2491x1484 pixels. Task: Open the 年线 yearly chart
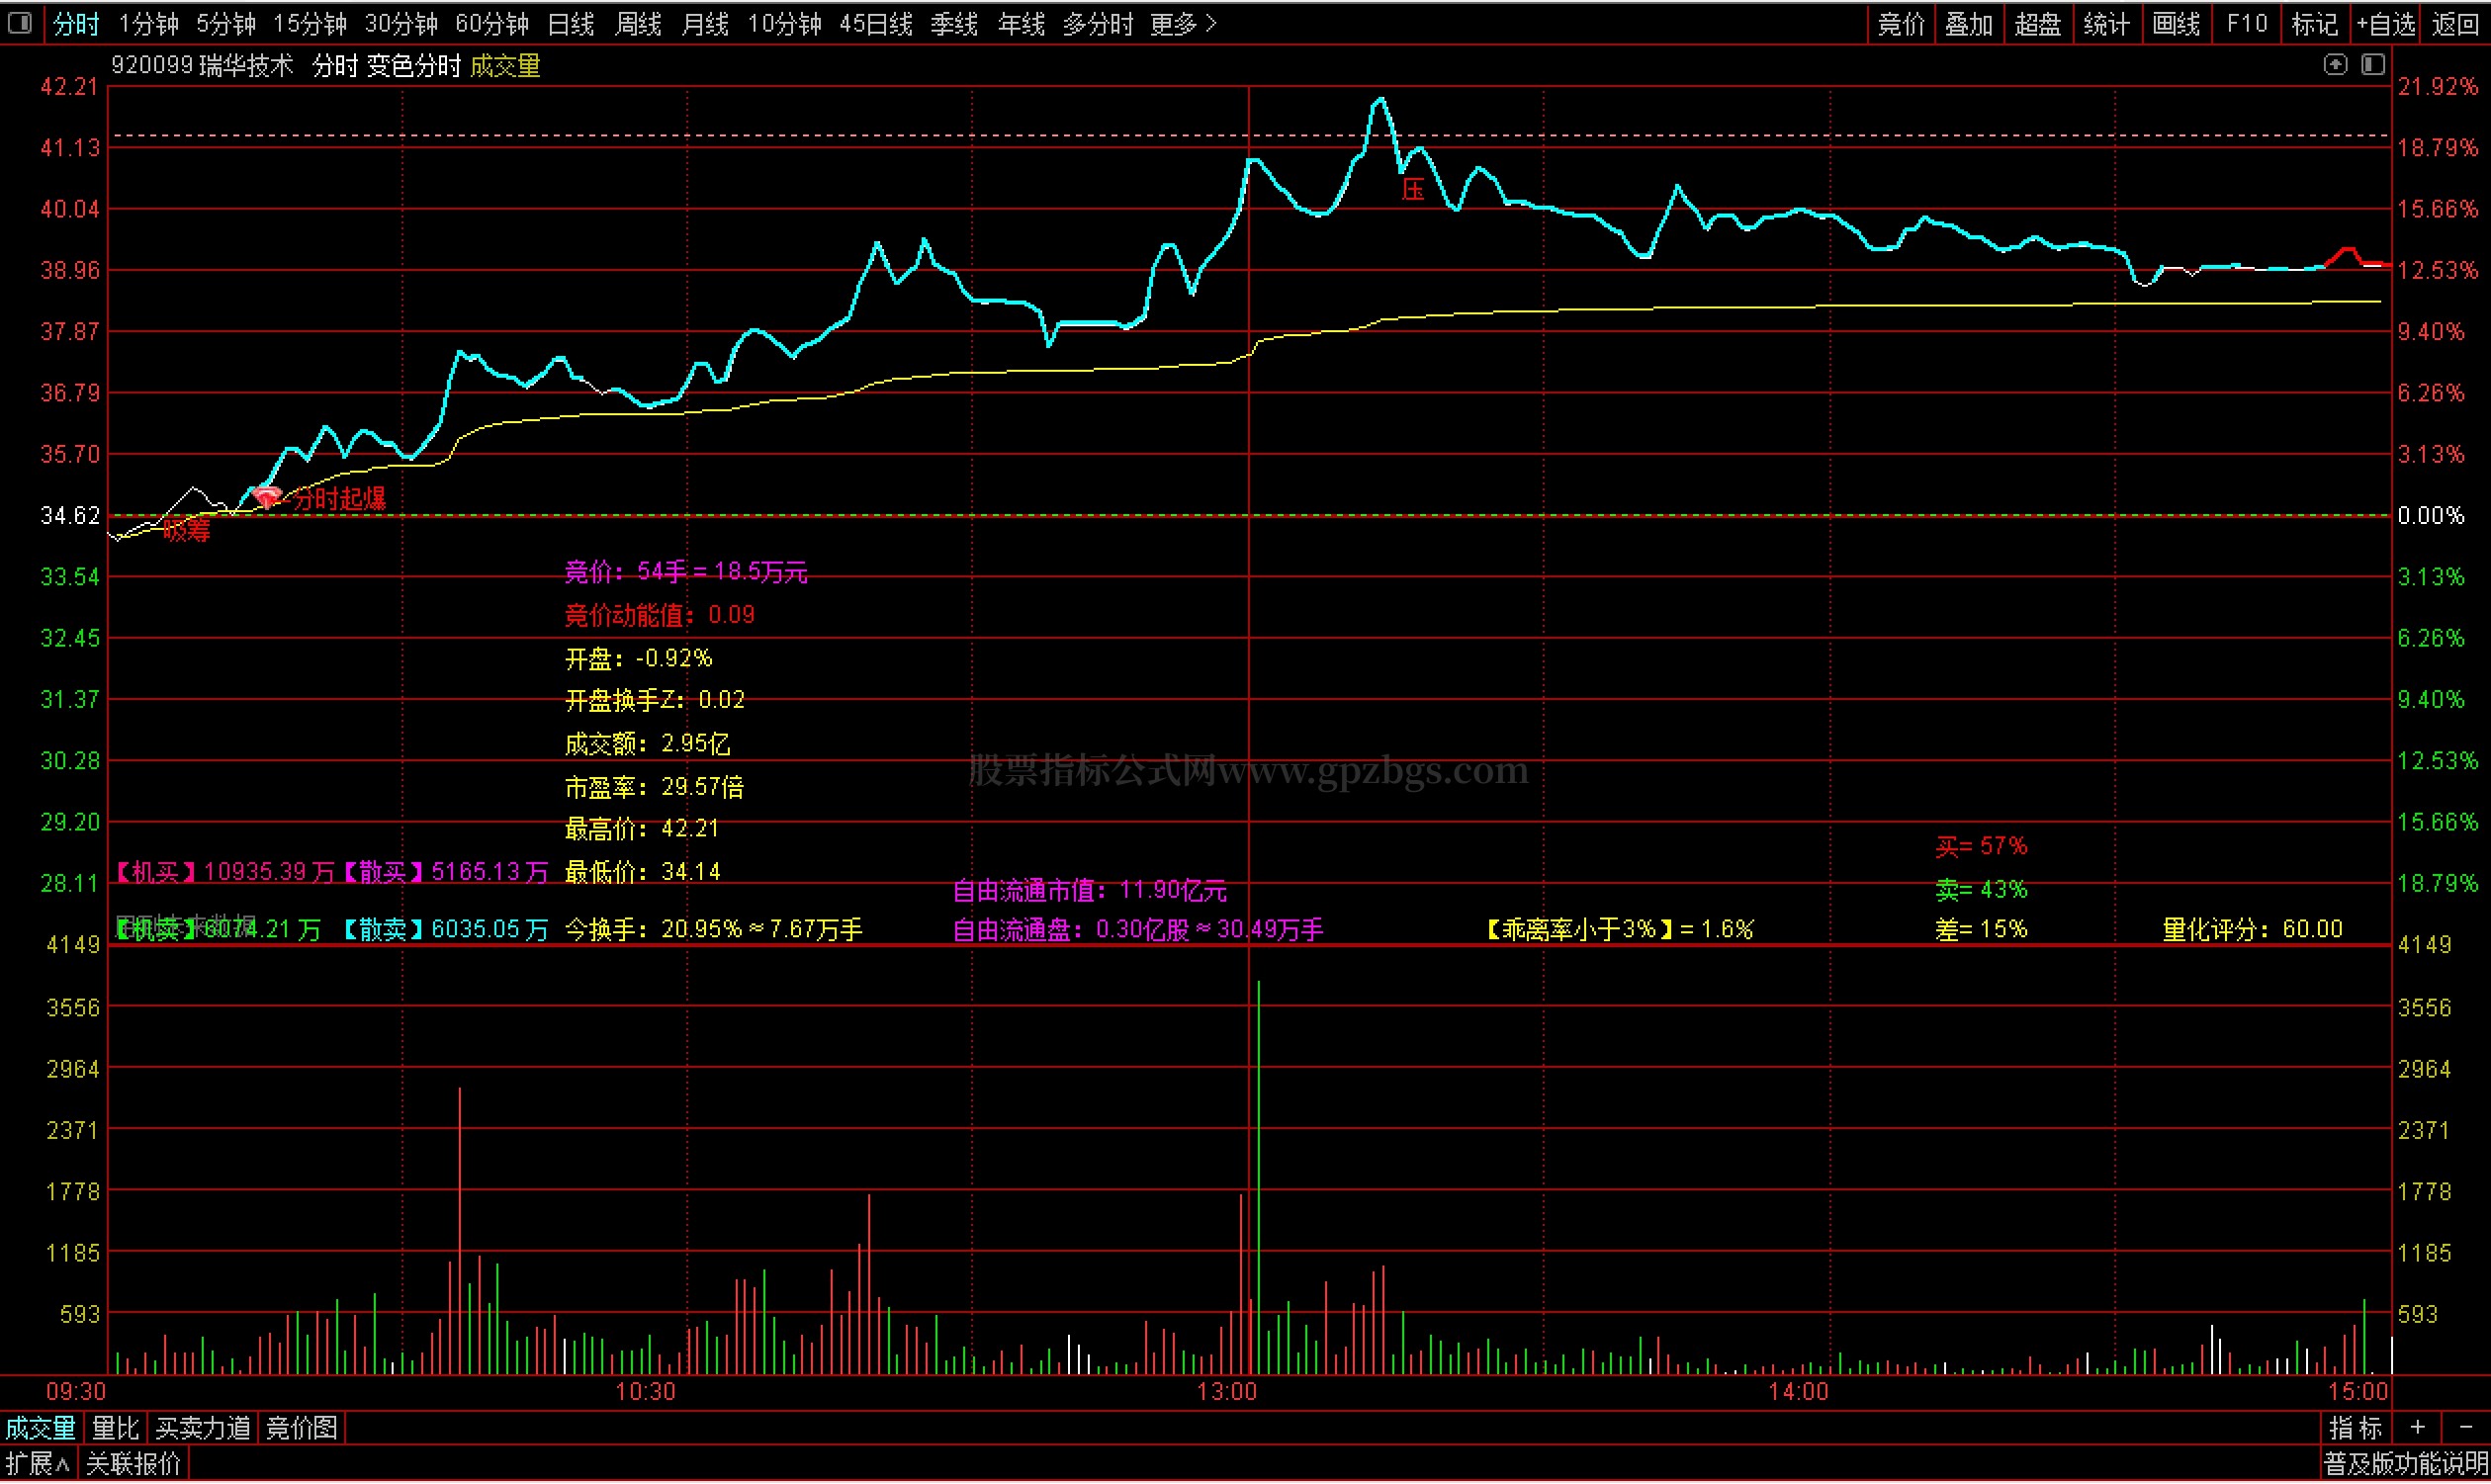(1020, 23)
